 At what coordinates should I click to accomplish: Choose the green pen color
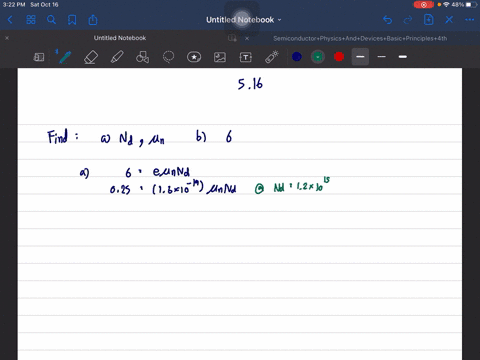click(318, 57)
